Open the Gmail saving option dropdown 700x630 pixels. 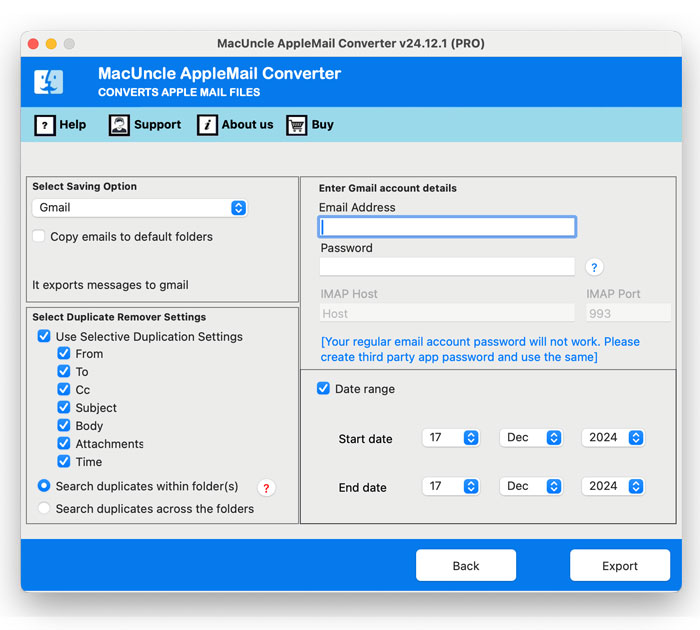pyautogui.click(x=139, y=208)
